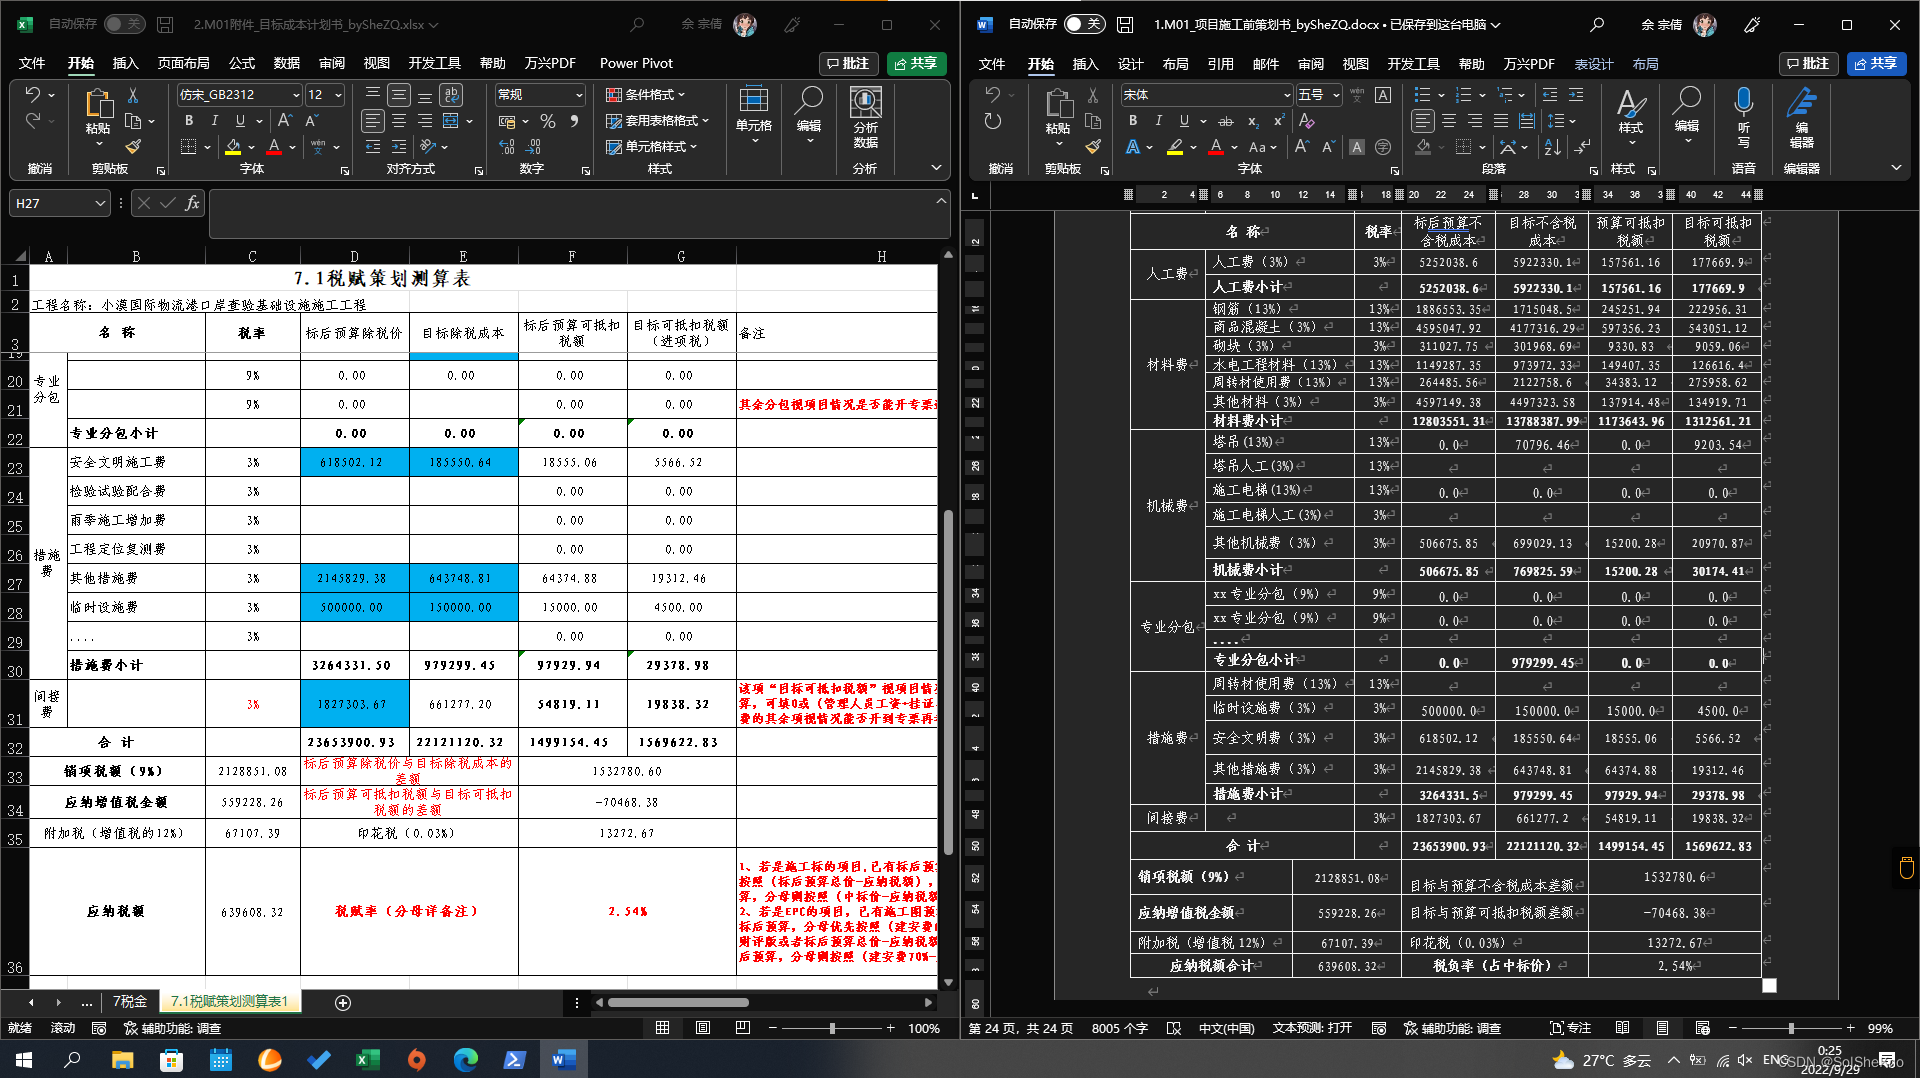Open Word font name dropdown
The image size is (1920, 1078).
pos(1287,95)
